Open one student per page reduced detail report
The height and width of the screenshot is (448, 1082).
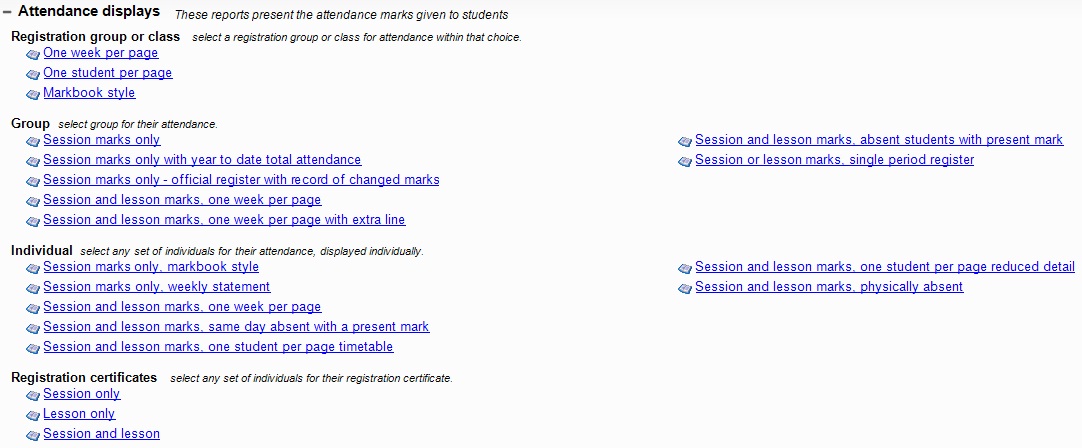(x=885, y=266)
